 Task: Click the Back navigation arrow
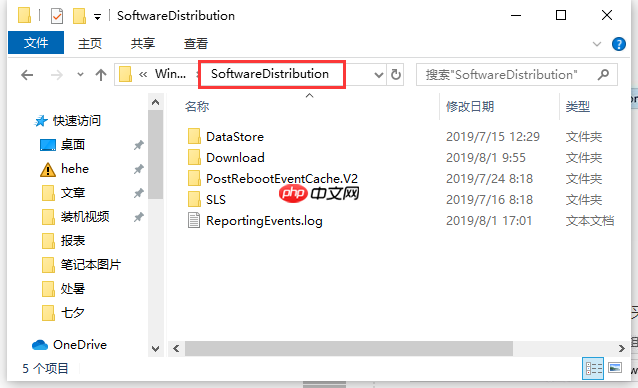click(x=27, y=75)
